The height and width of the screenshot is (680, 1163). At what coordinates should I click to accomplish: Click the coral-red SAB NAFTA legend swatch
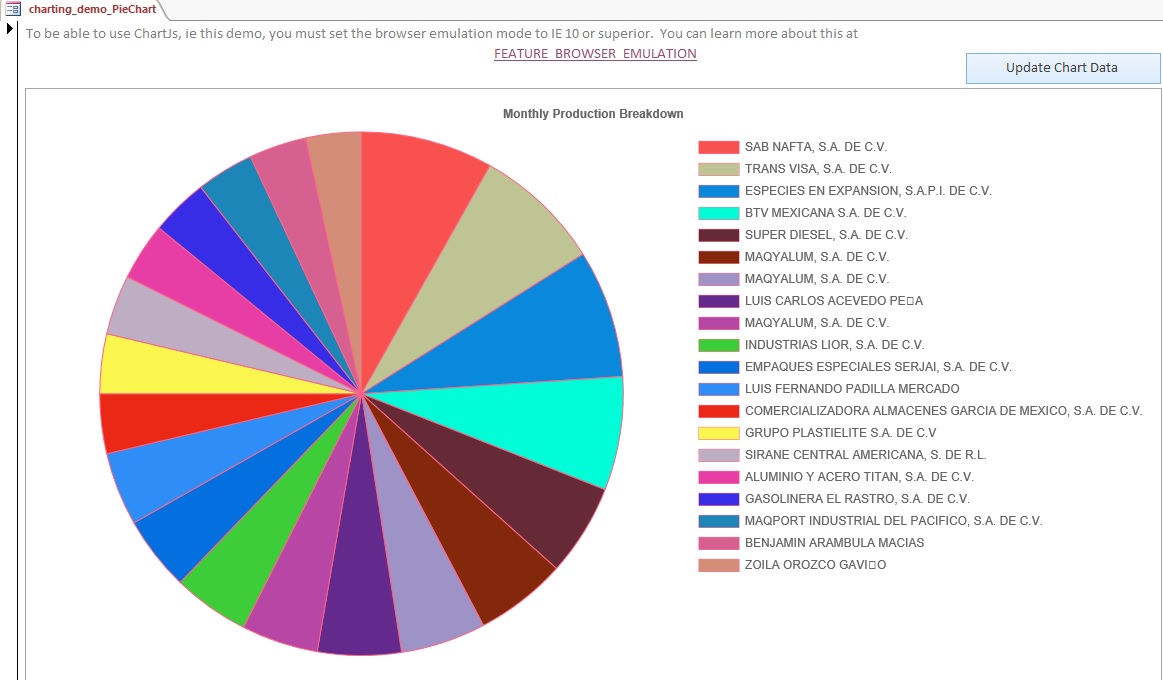point(718,147)
